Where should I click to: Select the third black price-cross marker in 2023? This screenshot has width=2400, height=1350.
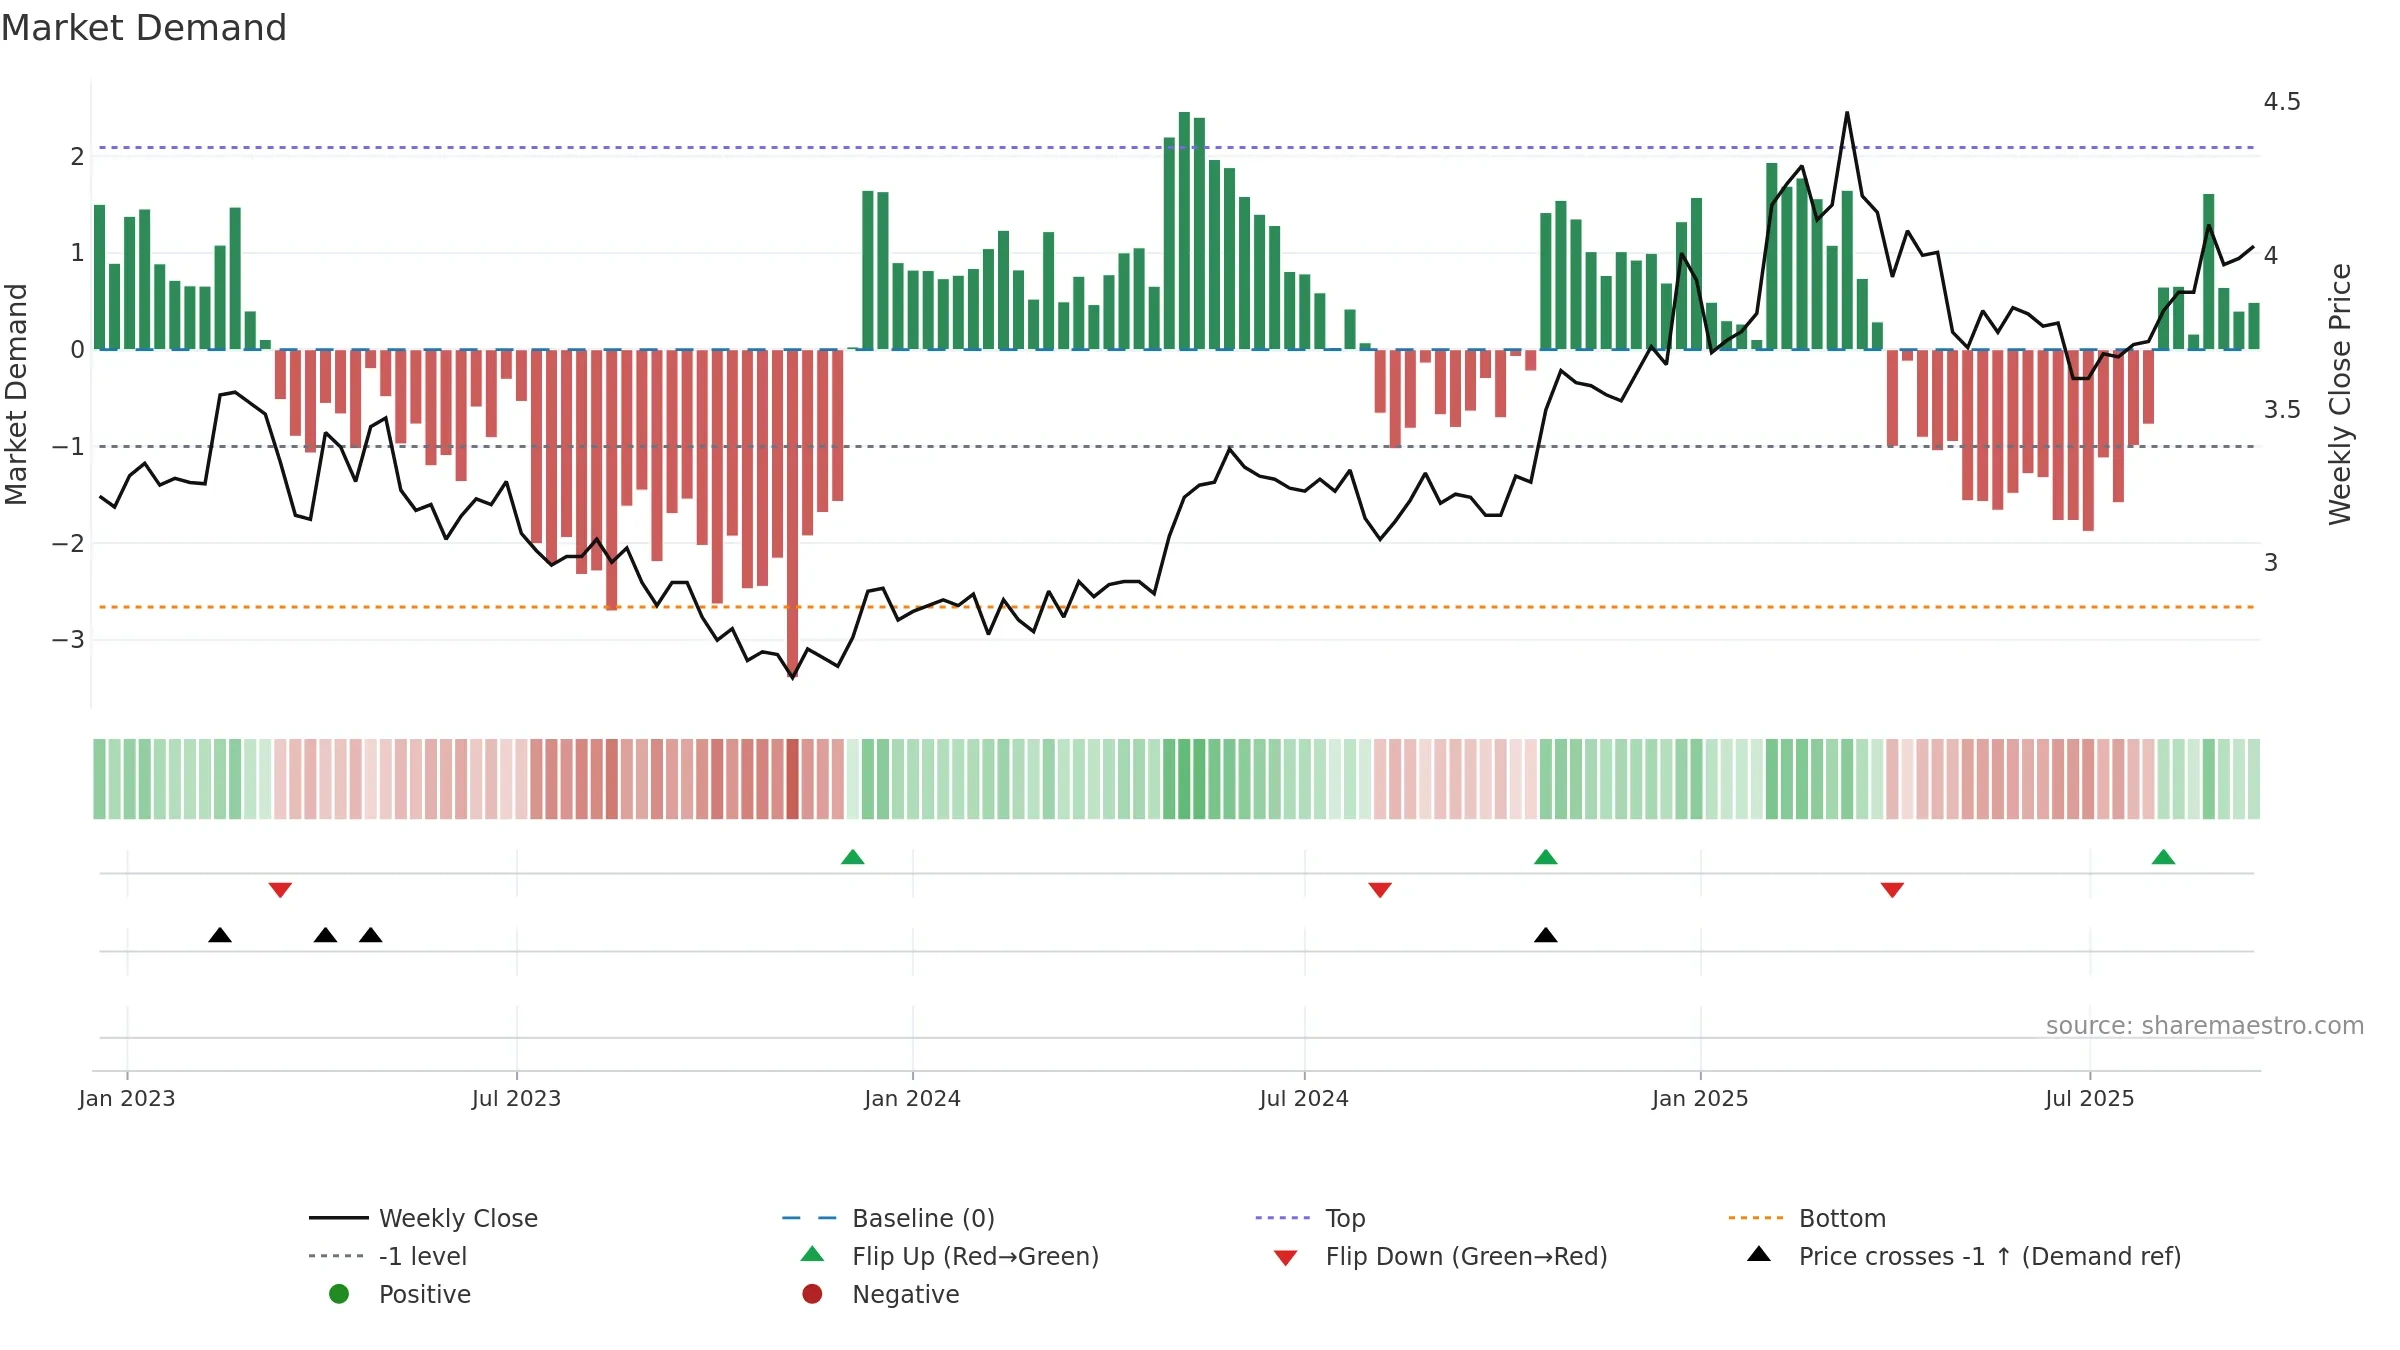coord(371,935)
